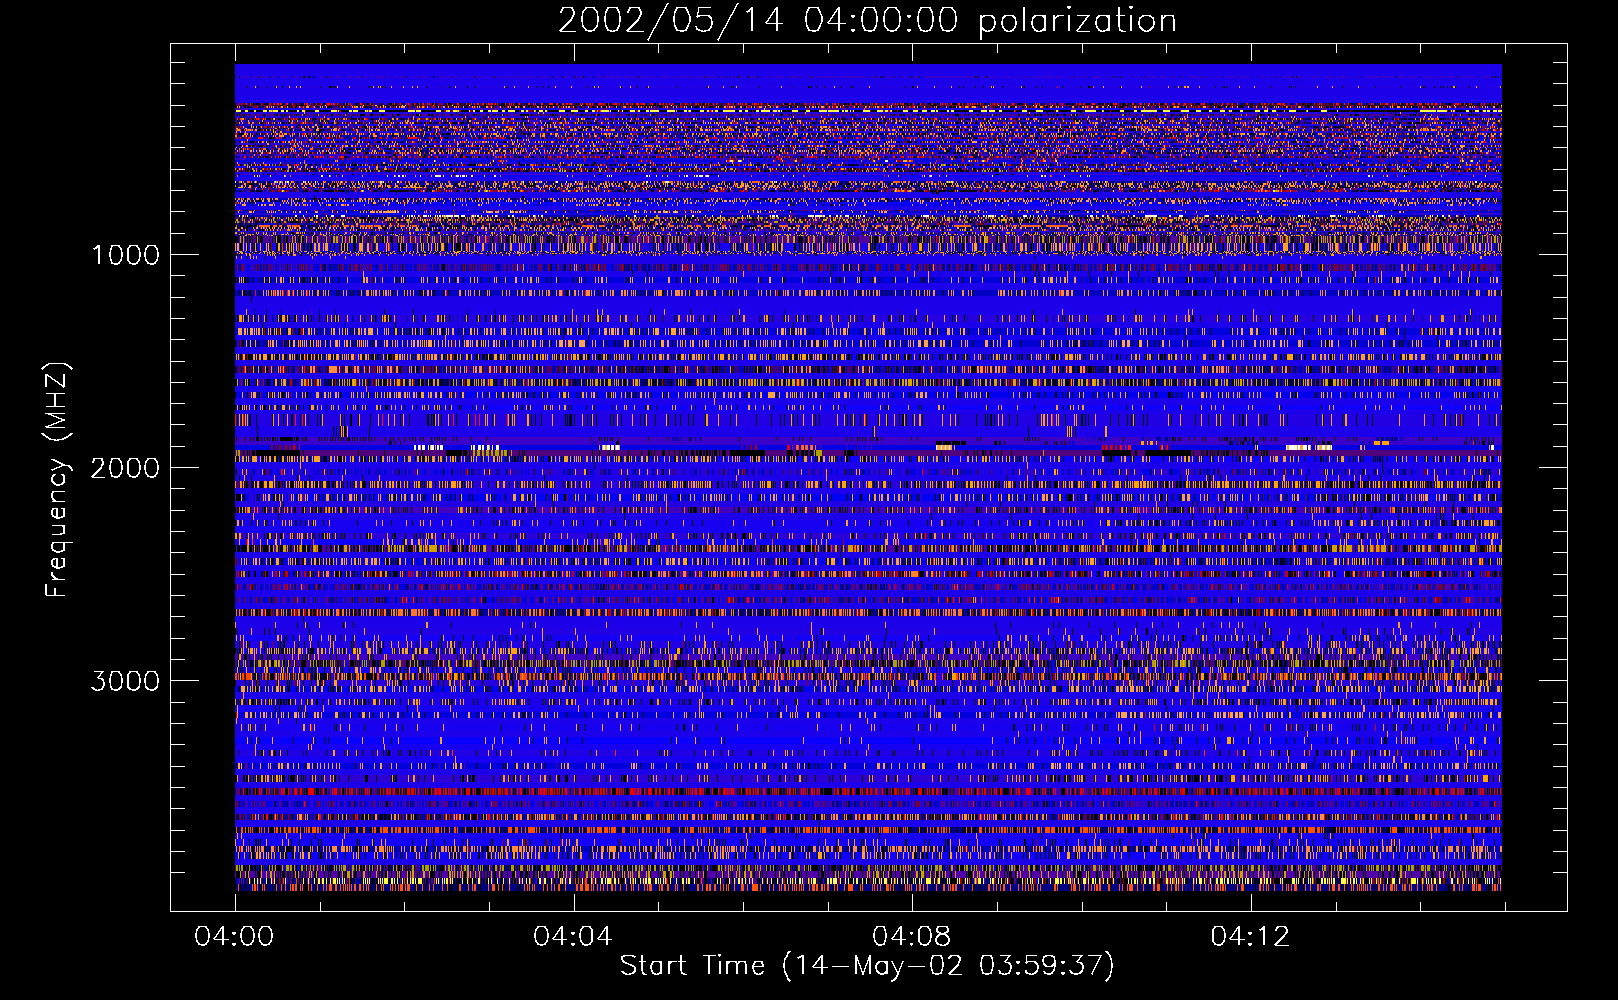Screen dimensions: 1618x1000
Task: Click the 'Start Time (14-May-02 03:59:37)' label
Action: pyautogui.click(x=867, y=966)
